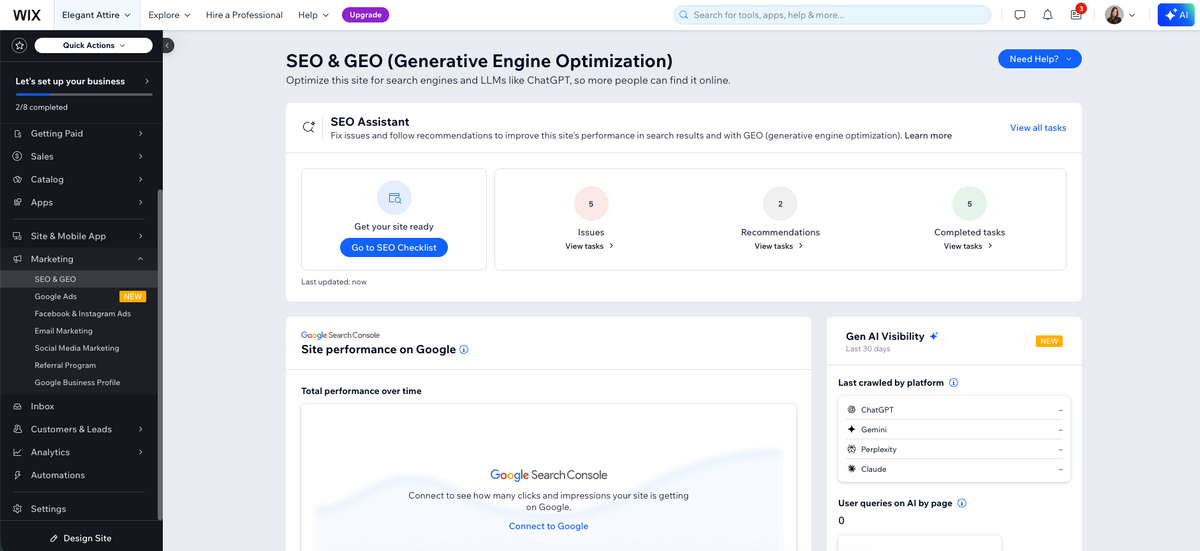View tasks under Issues
The height and width of the screenshot is (551, 1200).
[x=590, y=246]
